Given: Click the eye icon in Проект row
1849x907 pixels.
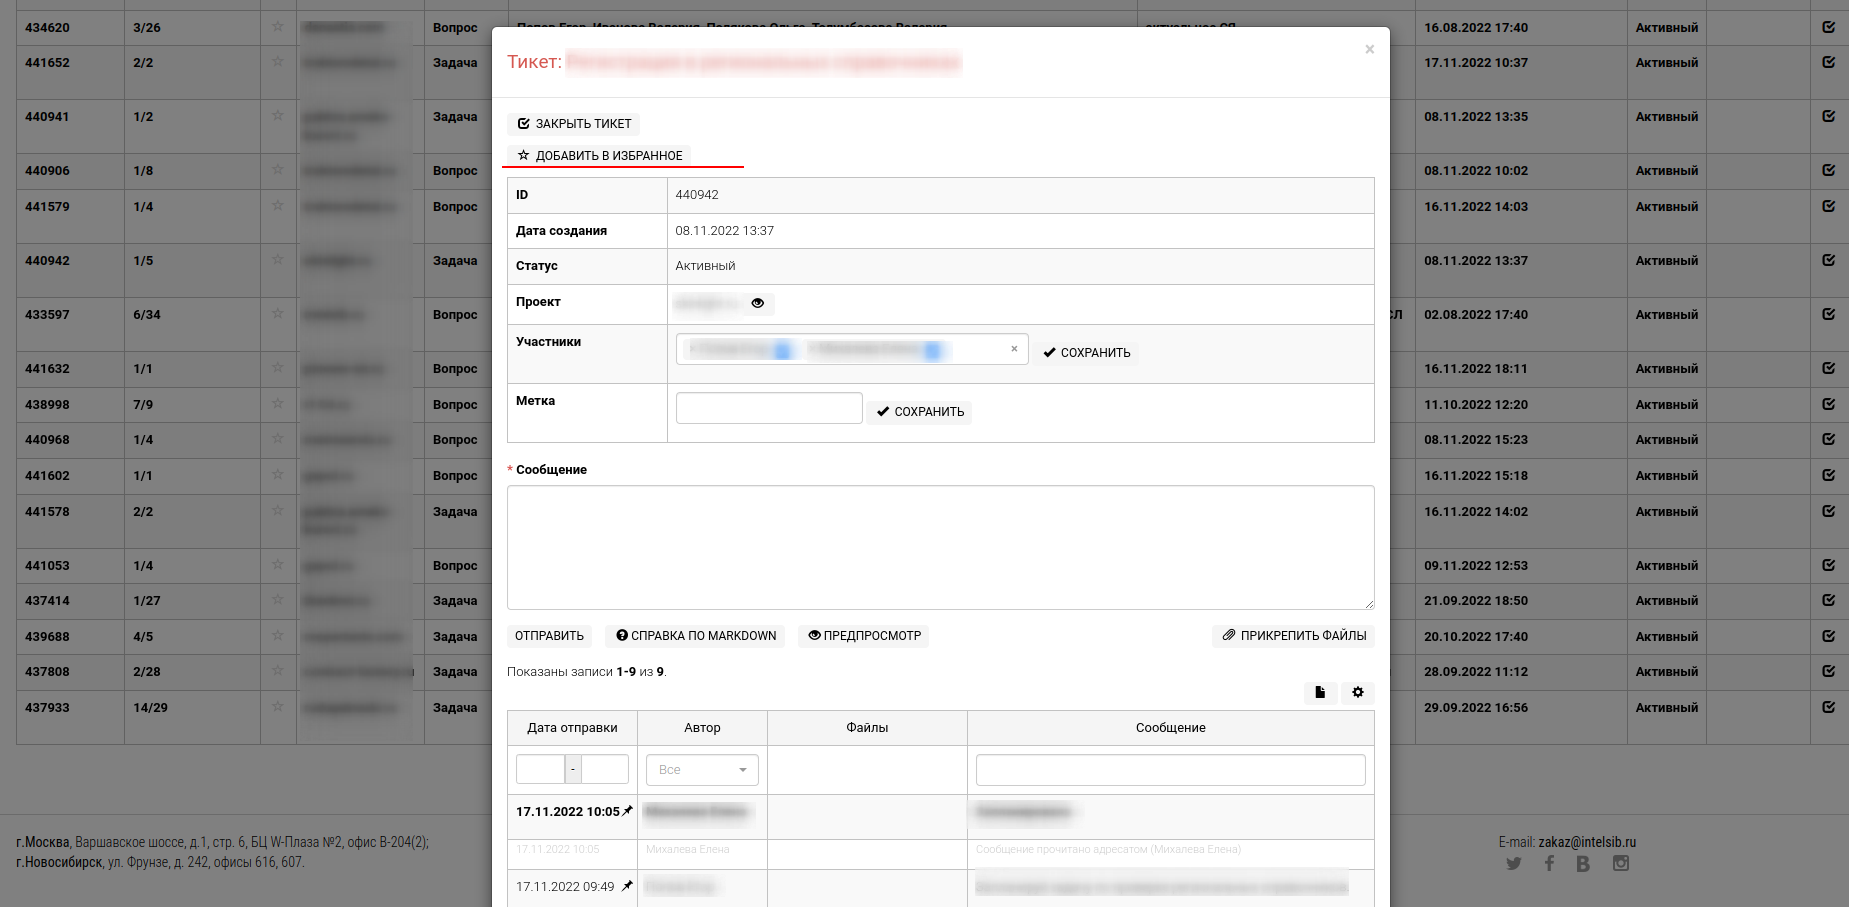Looking at the screenshot, I should (757, 303).
